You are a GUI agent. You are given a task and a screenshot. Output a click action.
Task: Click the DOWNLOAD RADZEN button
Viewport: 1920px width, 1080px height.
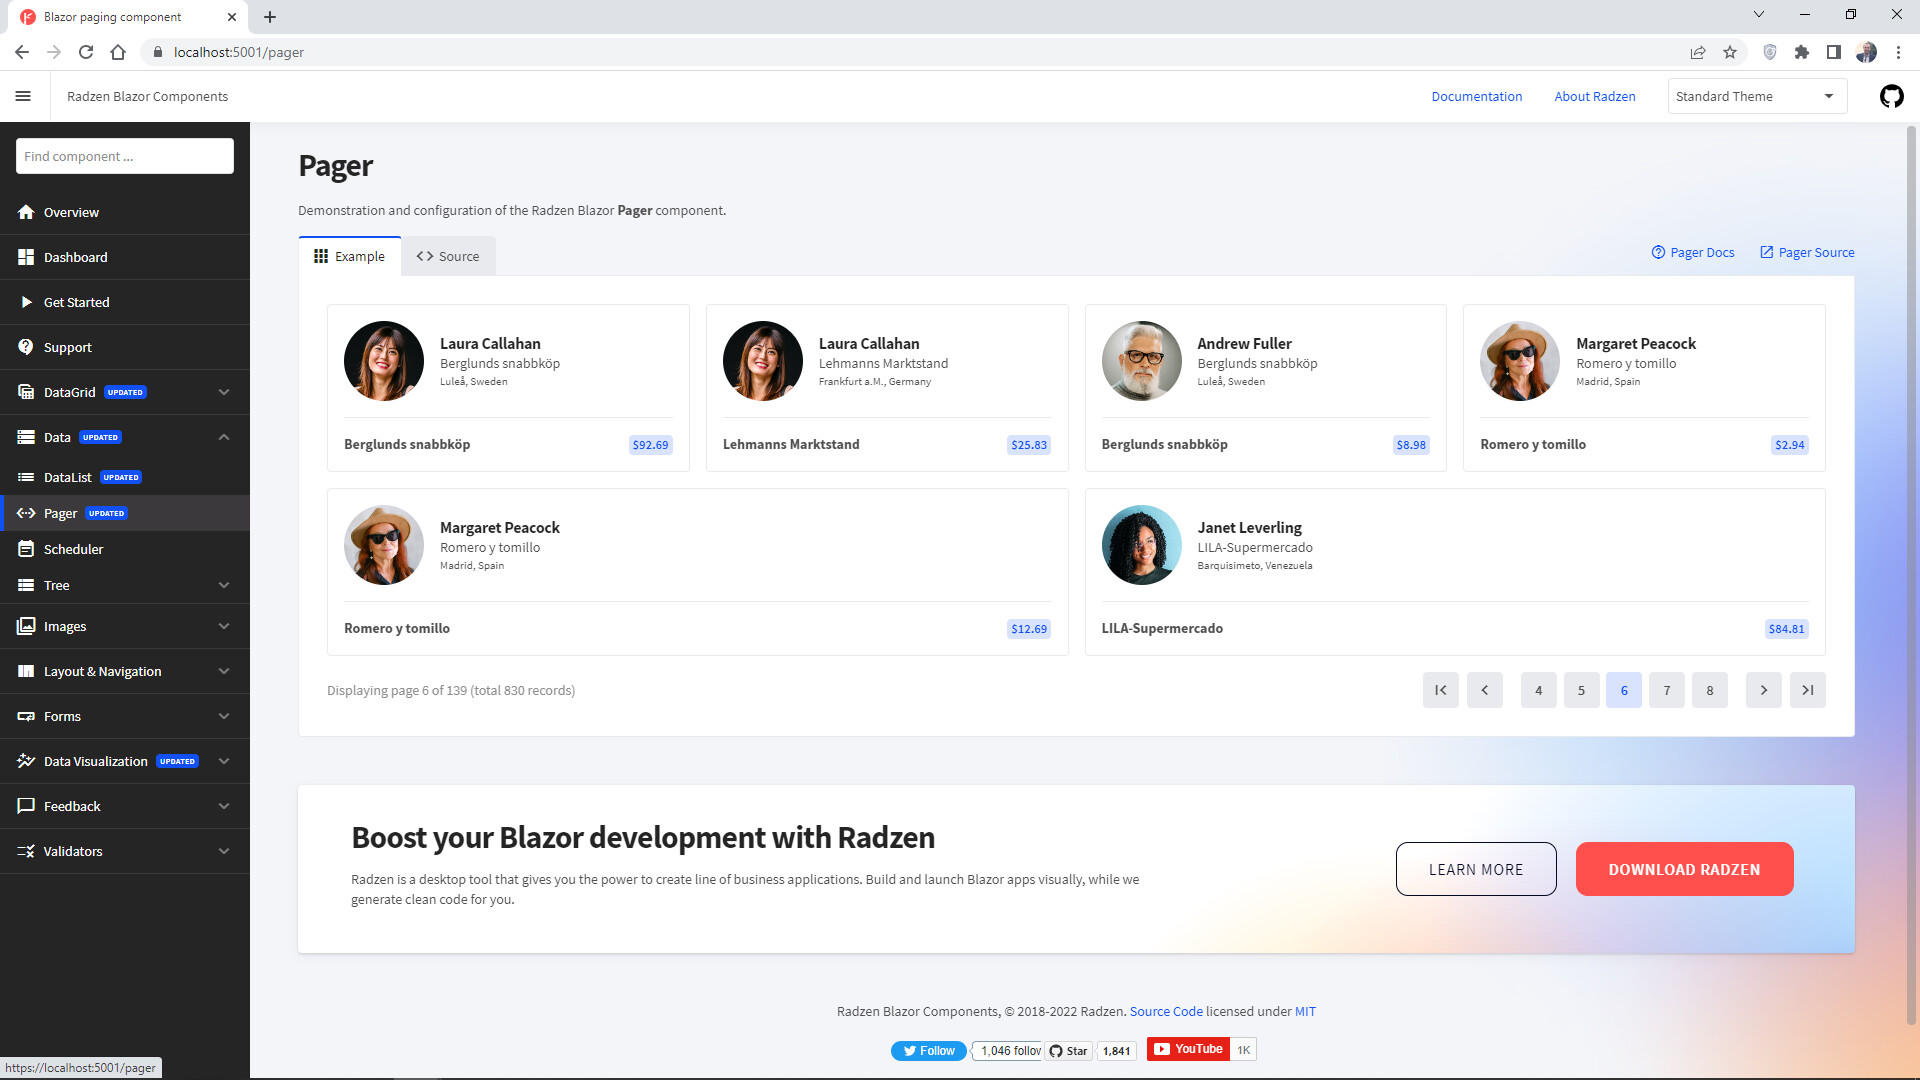point(1684,869)
